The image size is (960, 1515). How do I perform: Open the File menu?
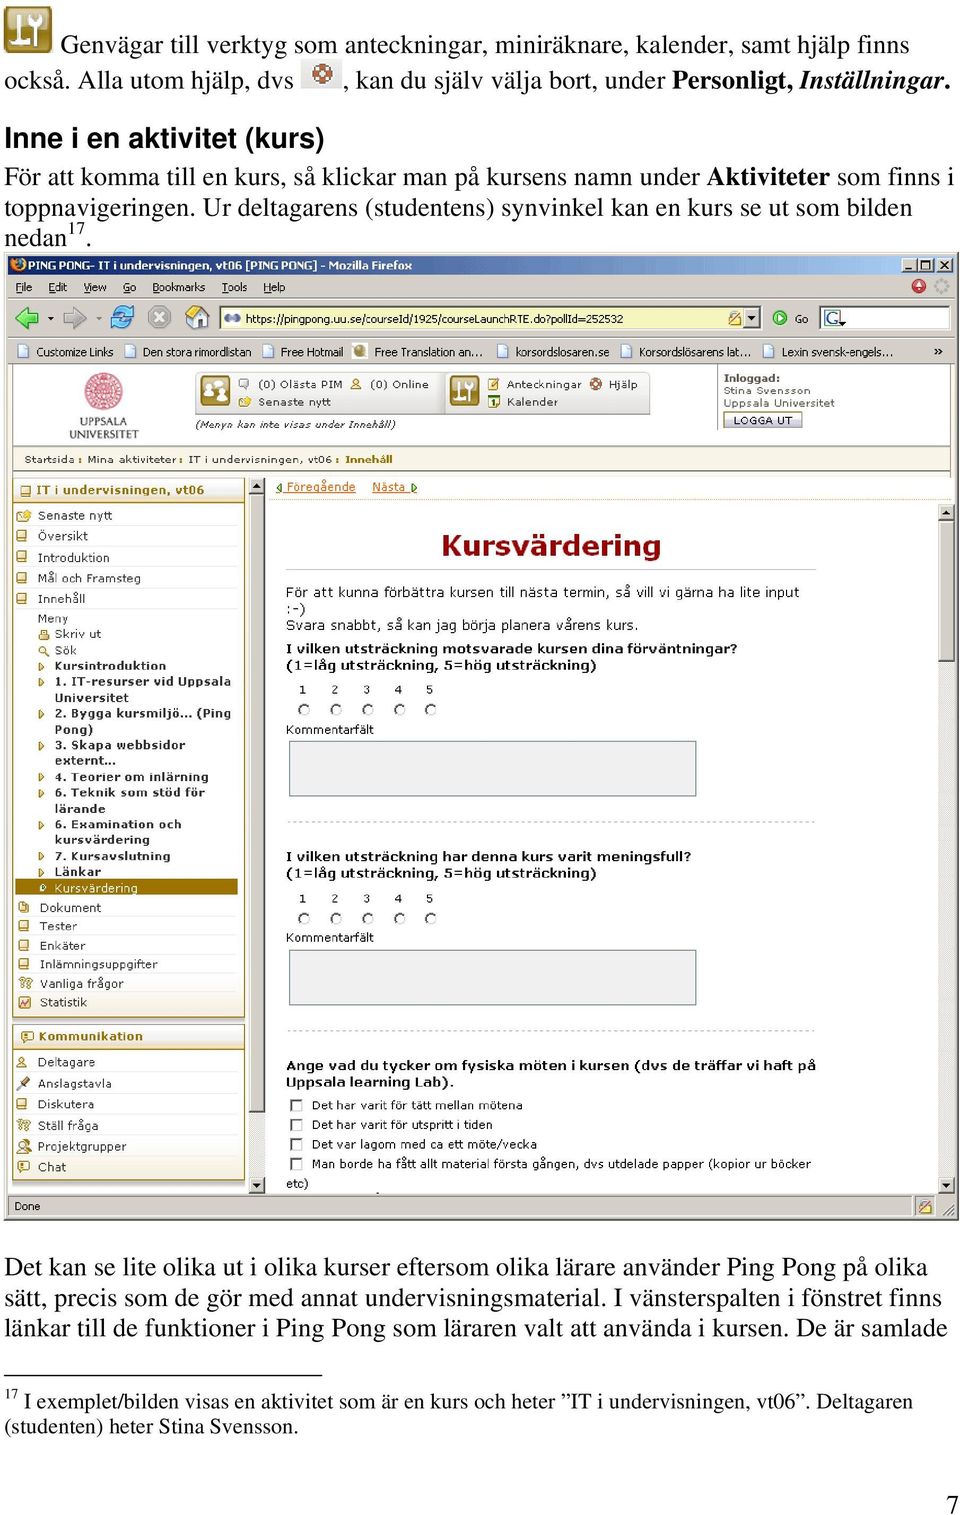pyautogui.click(x=24, y=287)
